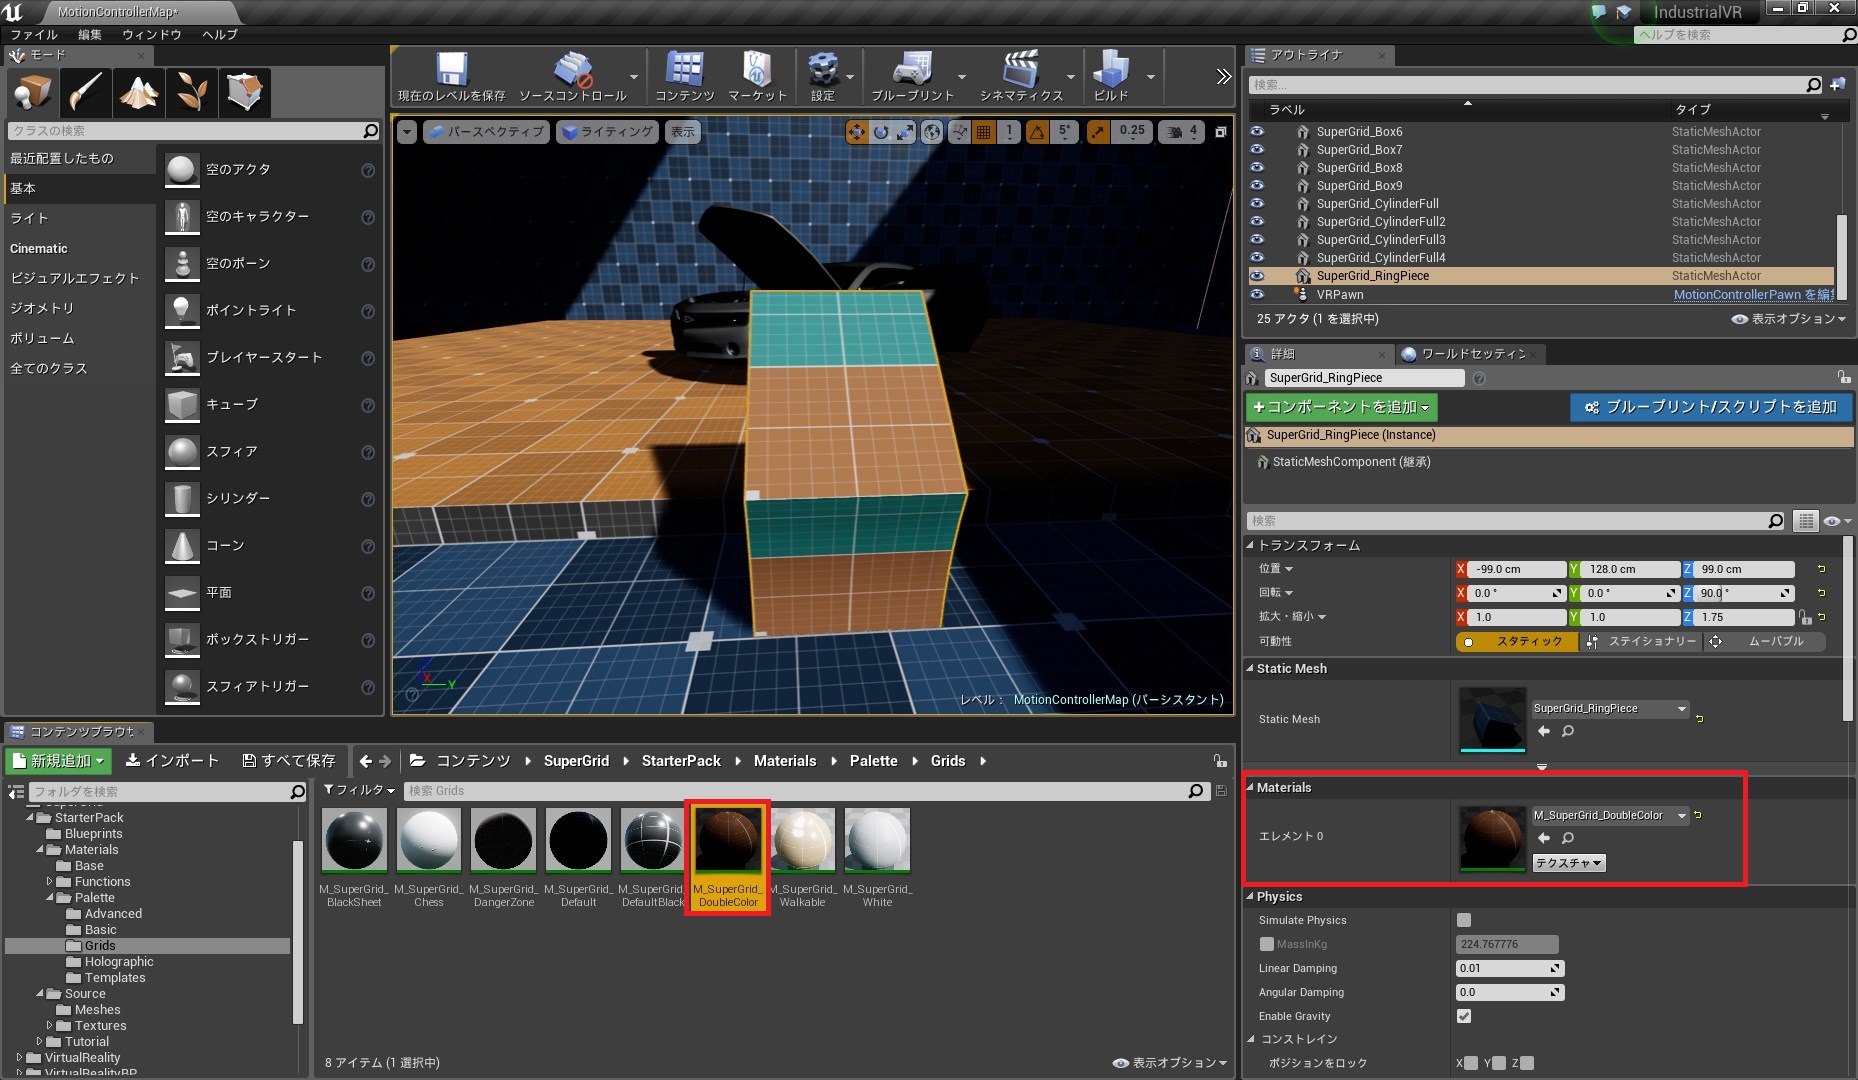Screen dimensions: 1858x1080
Task: Toggle grid snapping icon in viewport
Action: point(984,132)
